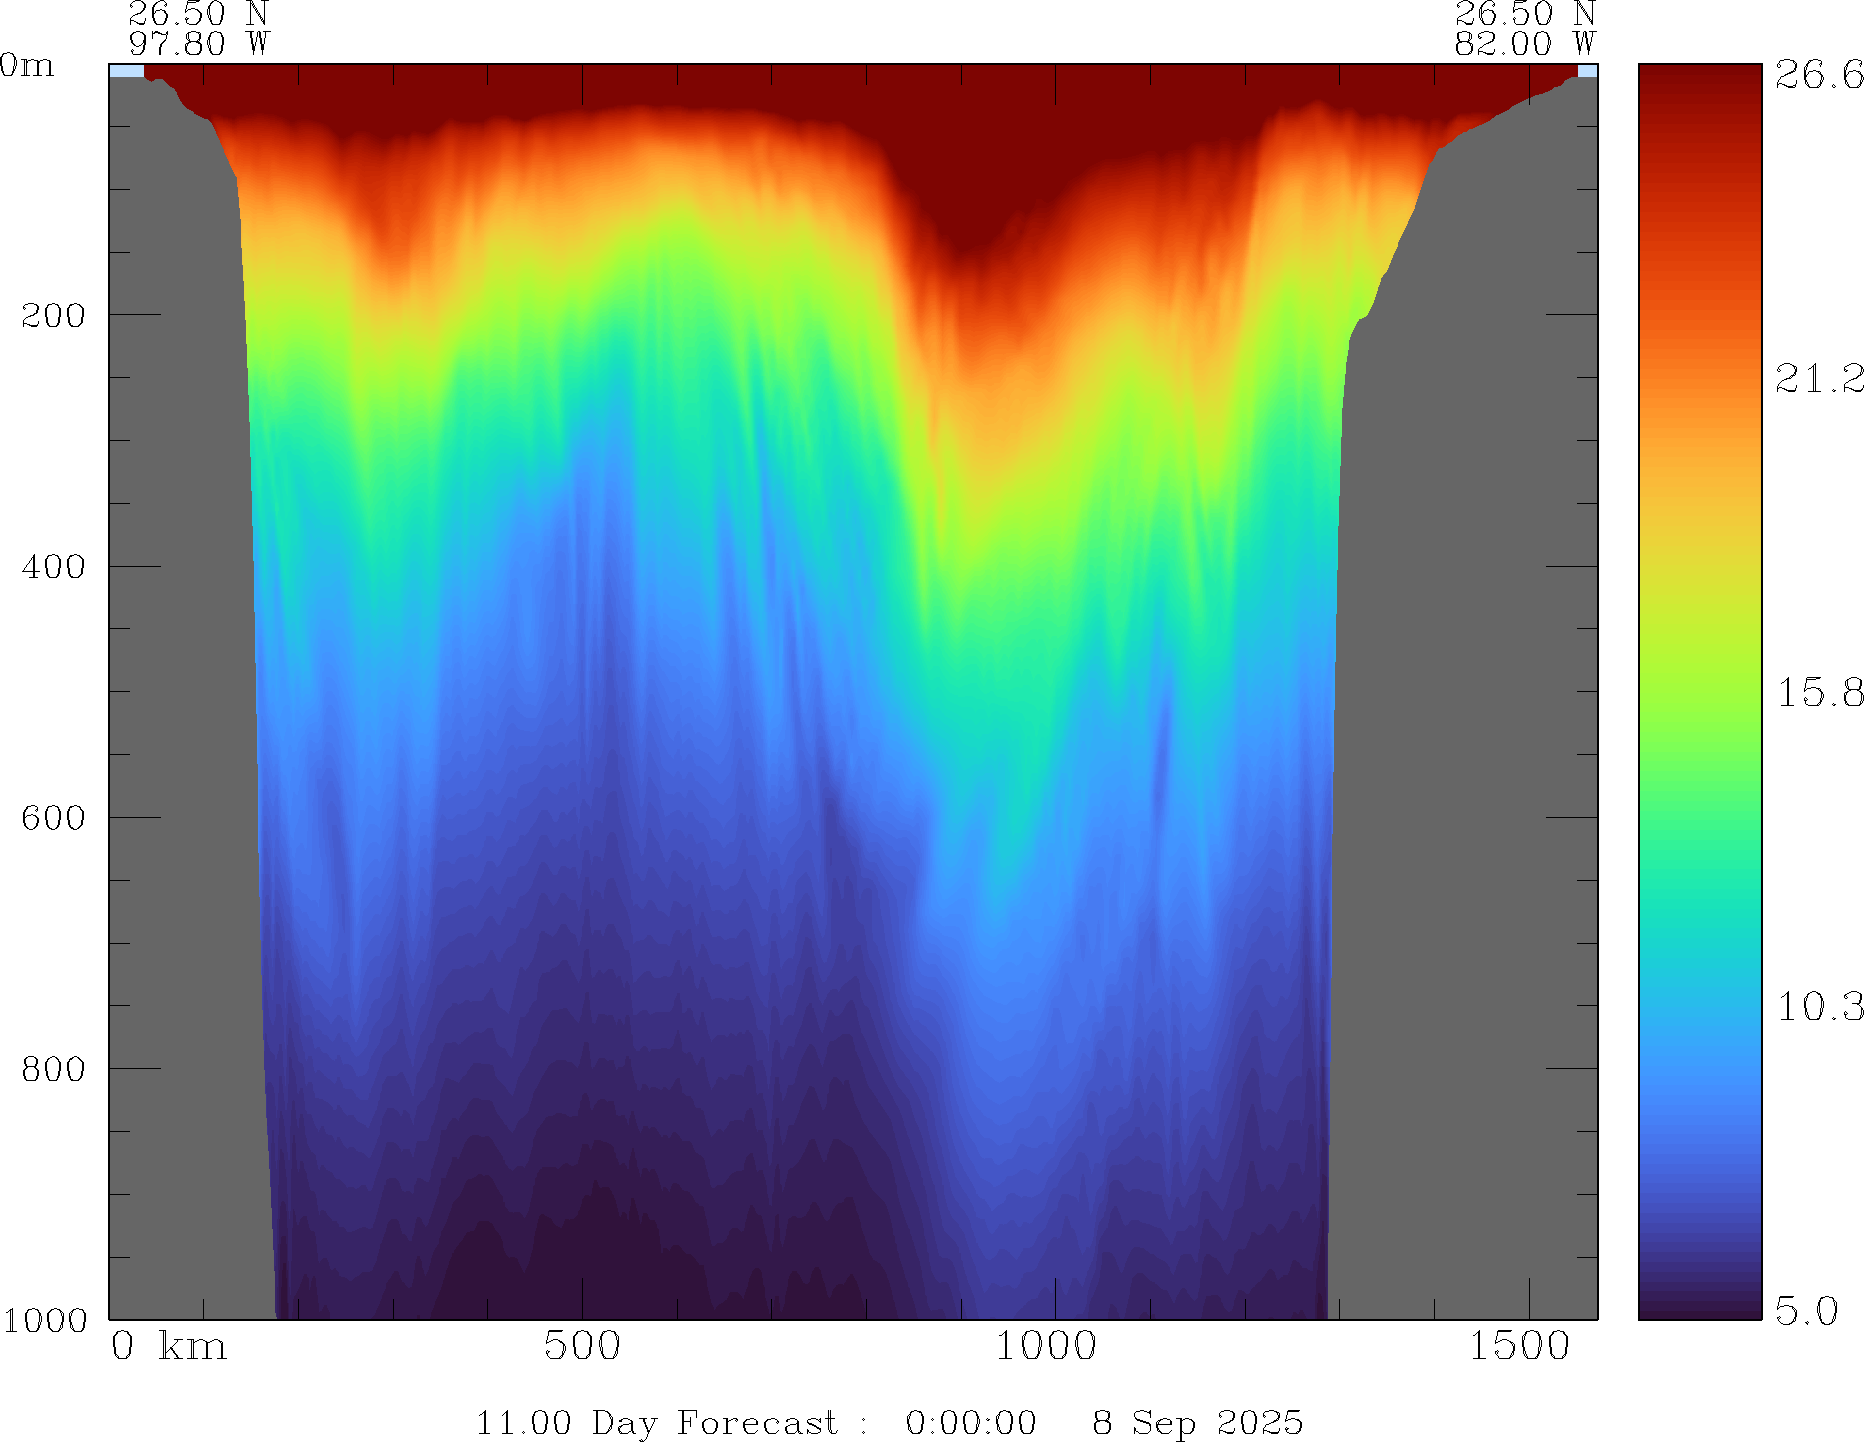Select the 200 depth axis label
Image resolution: width=1864 pixels, height=1442 pixels.
click(x=53, y=316)
